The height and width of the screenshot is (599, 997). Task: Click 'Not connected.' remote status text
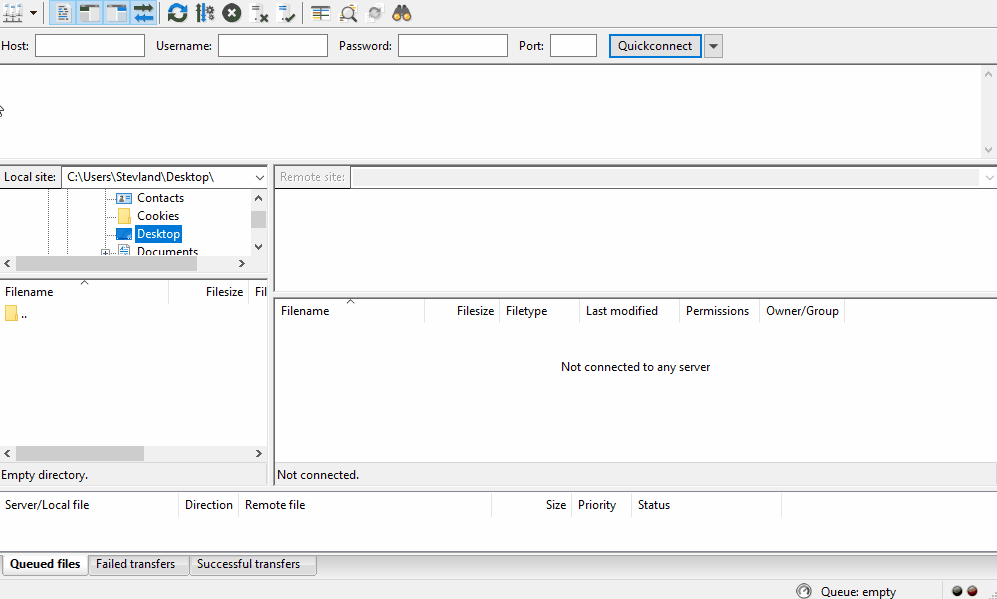click(318, 475)
